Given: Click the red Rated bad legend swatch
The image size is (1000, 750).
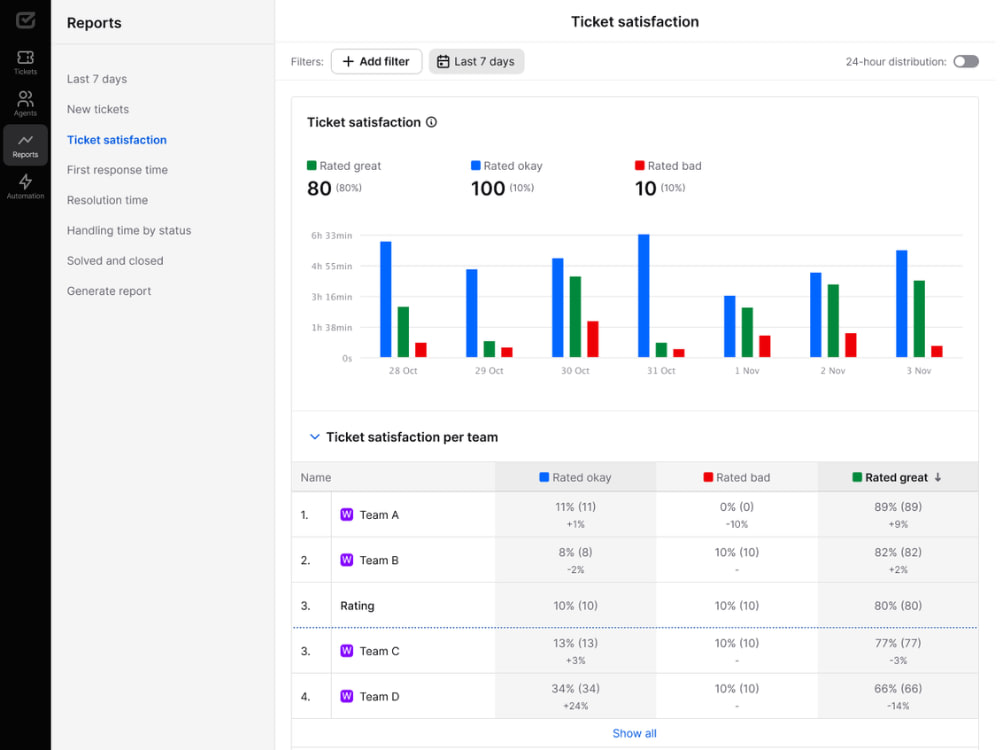Looking at the screenshot, I should click(x=640, y=165).
